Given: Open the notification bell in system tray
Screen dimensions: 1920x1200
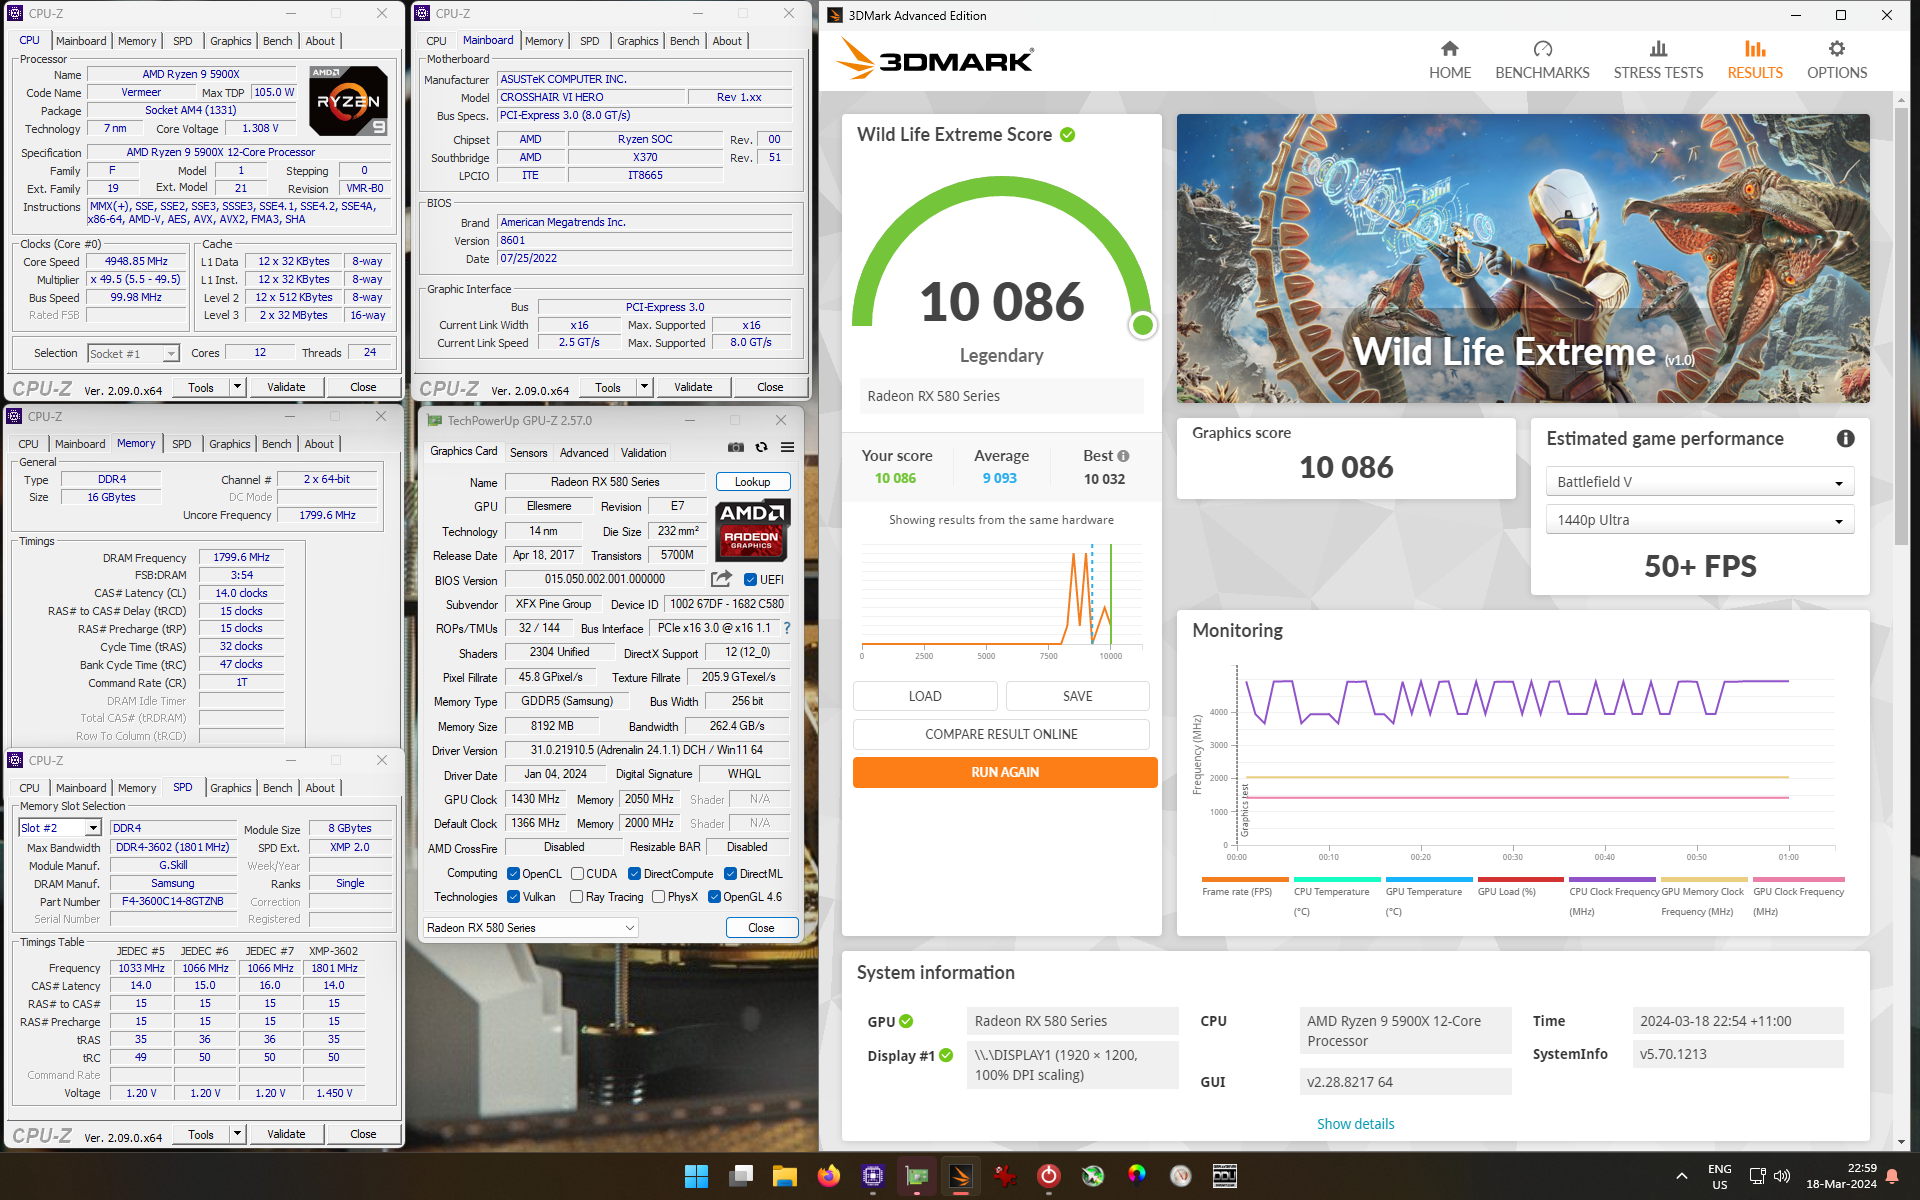Looking at the screenshot, I should click(1892, 1176).
